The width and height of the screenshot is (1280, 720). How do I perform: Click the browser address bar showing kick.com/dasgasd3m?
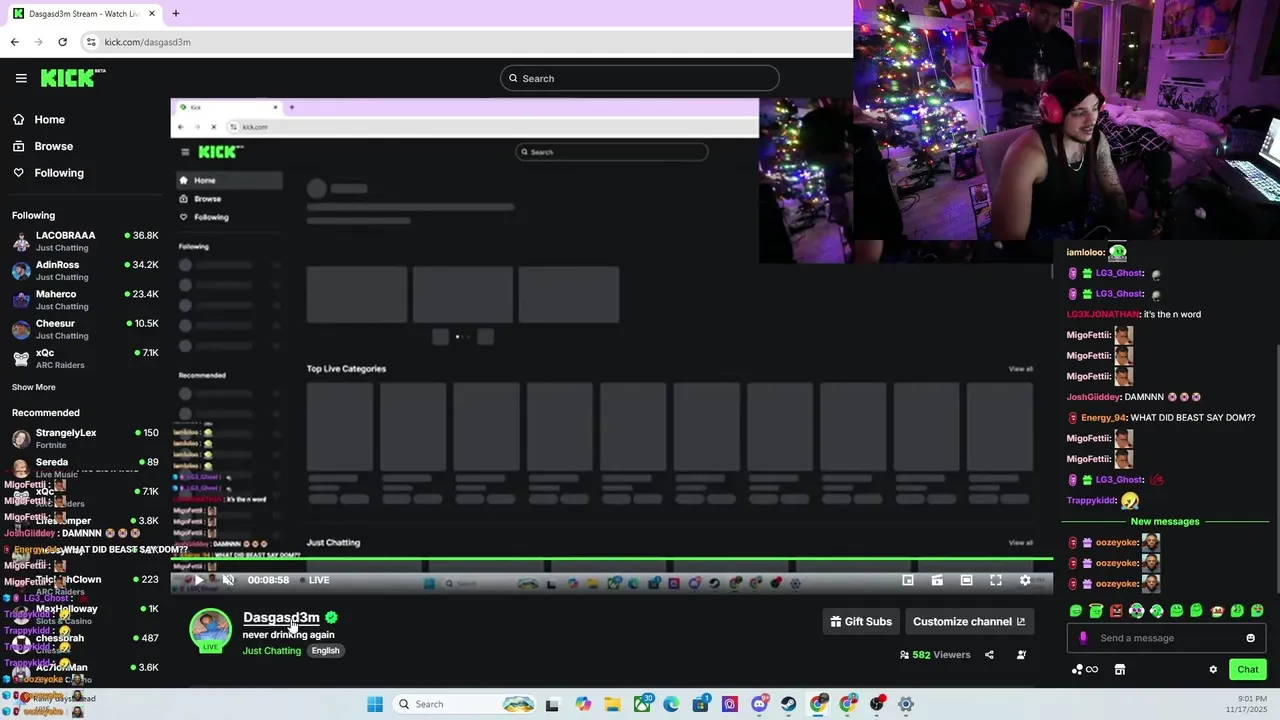click(x=465, y=42)
